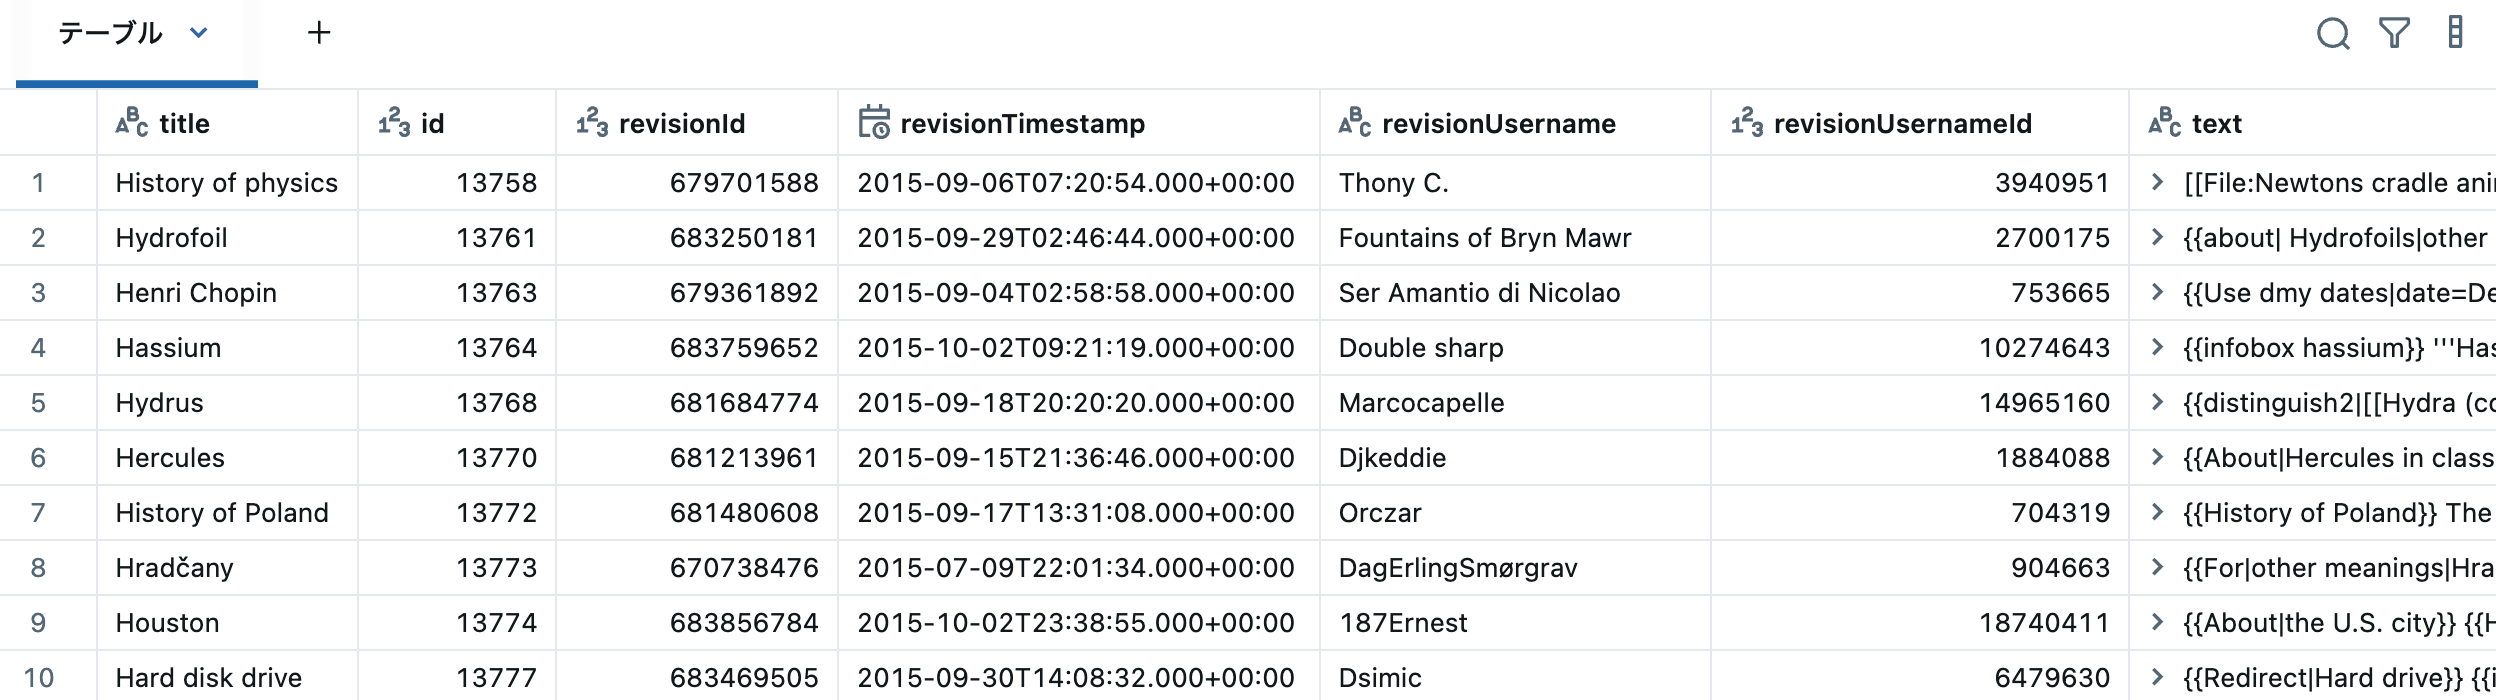Expand text cell for History of physics row
The image size is (2496, 700).
[x=2157, y=182]
